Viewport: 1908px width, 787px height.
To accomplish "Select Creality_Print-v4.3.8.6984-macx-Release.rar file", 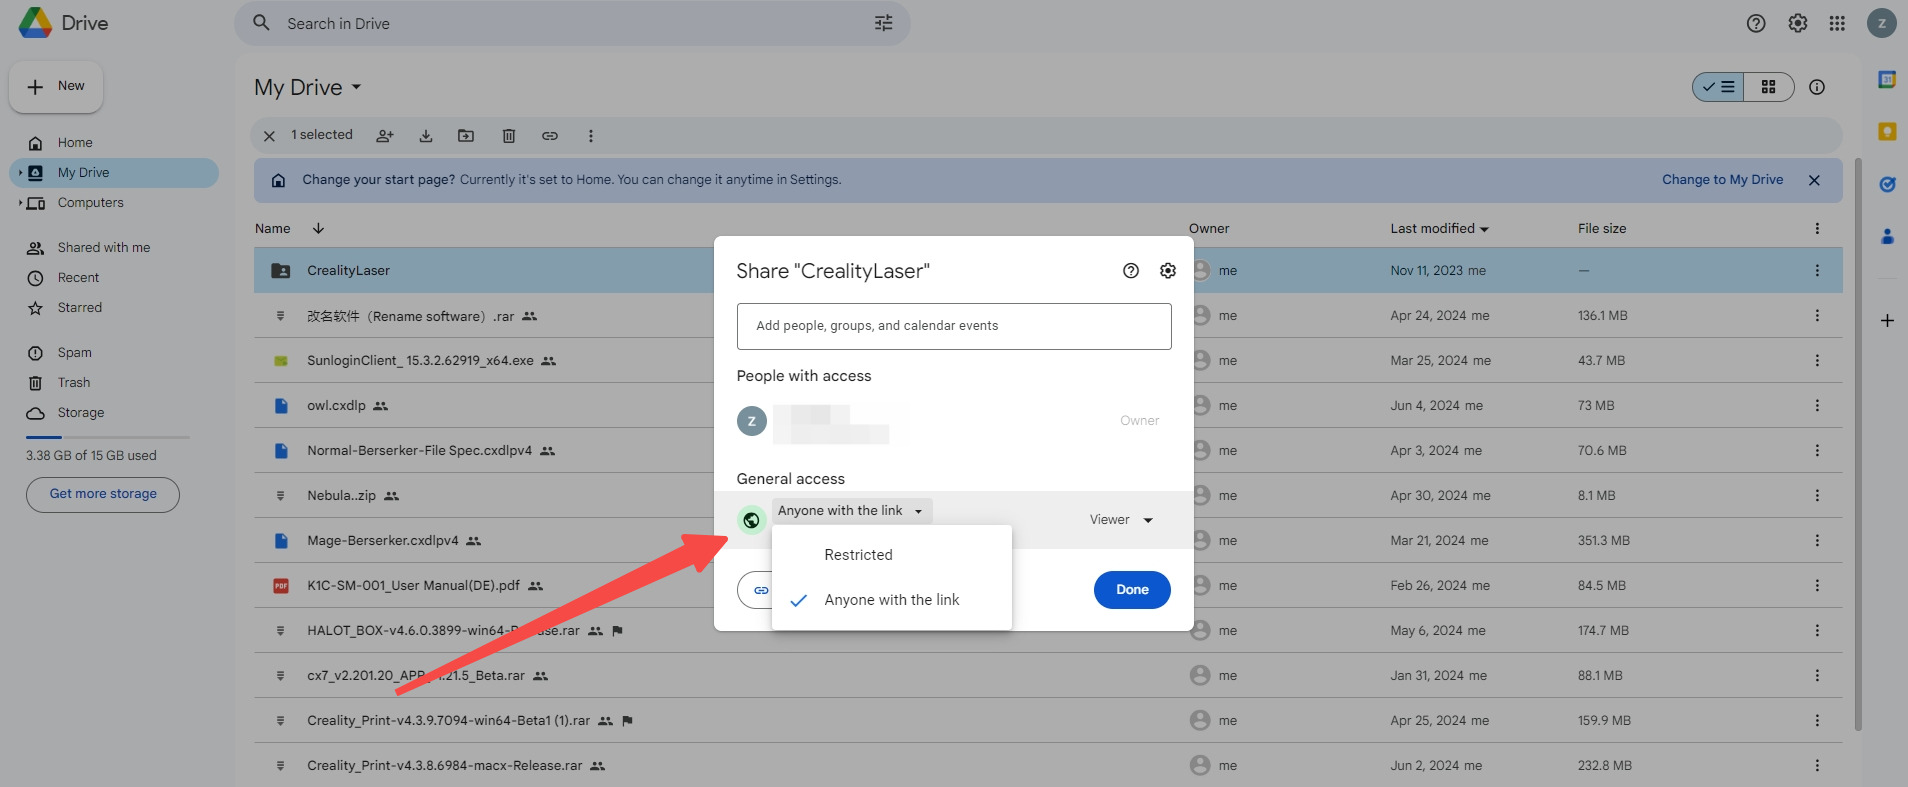I will point(444,766).
